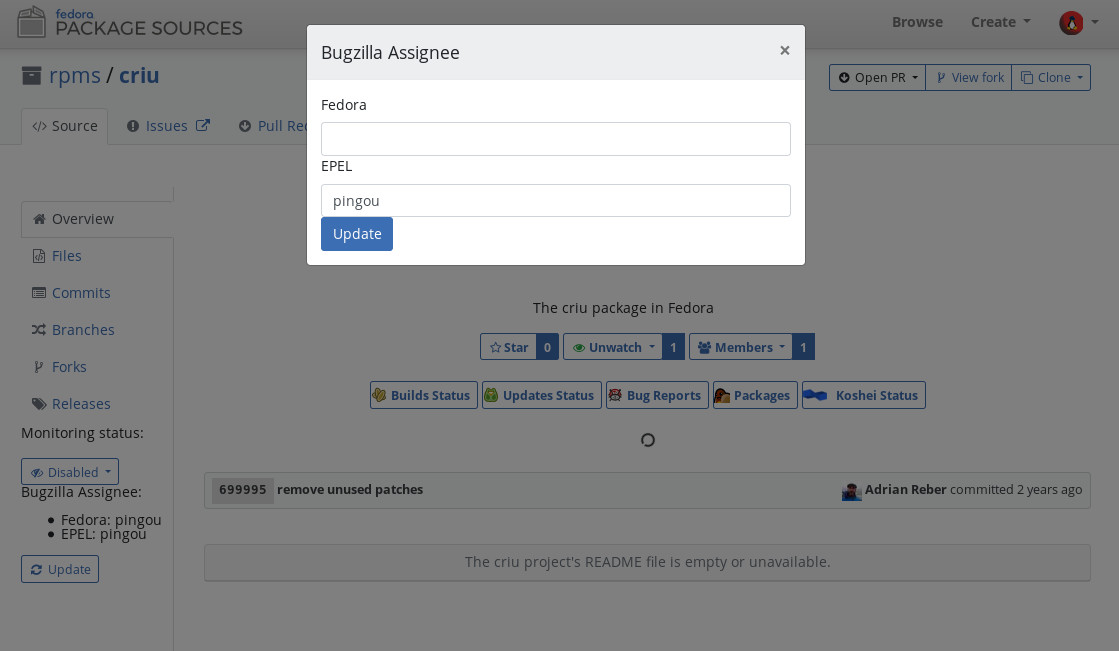Open Releases in the sidebar
This screenshot has height=651, width=1119.
click(81, 404)
